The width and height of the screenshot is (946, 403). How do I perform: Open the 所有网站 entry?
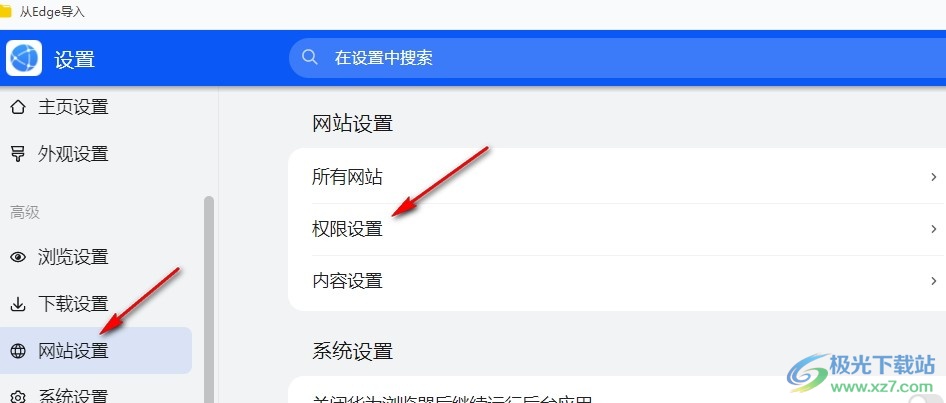[x=617, y=177]
